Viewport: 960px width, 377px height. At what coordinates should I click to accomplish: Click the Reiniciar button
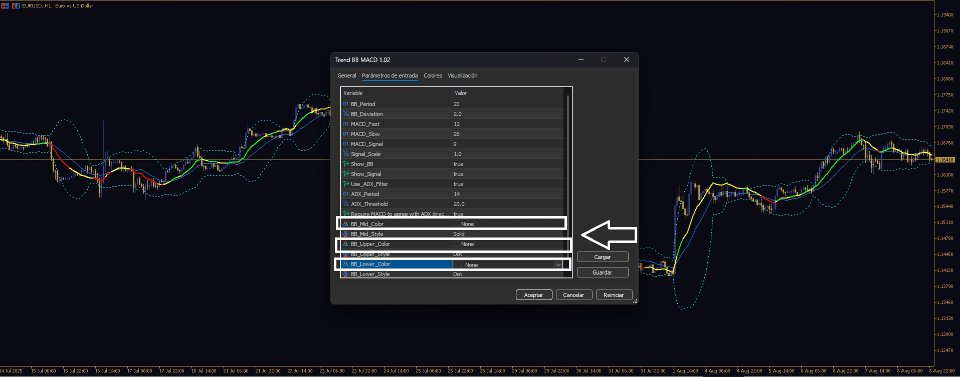pos(614,294)
